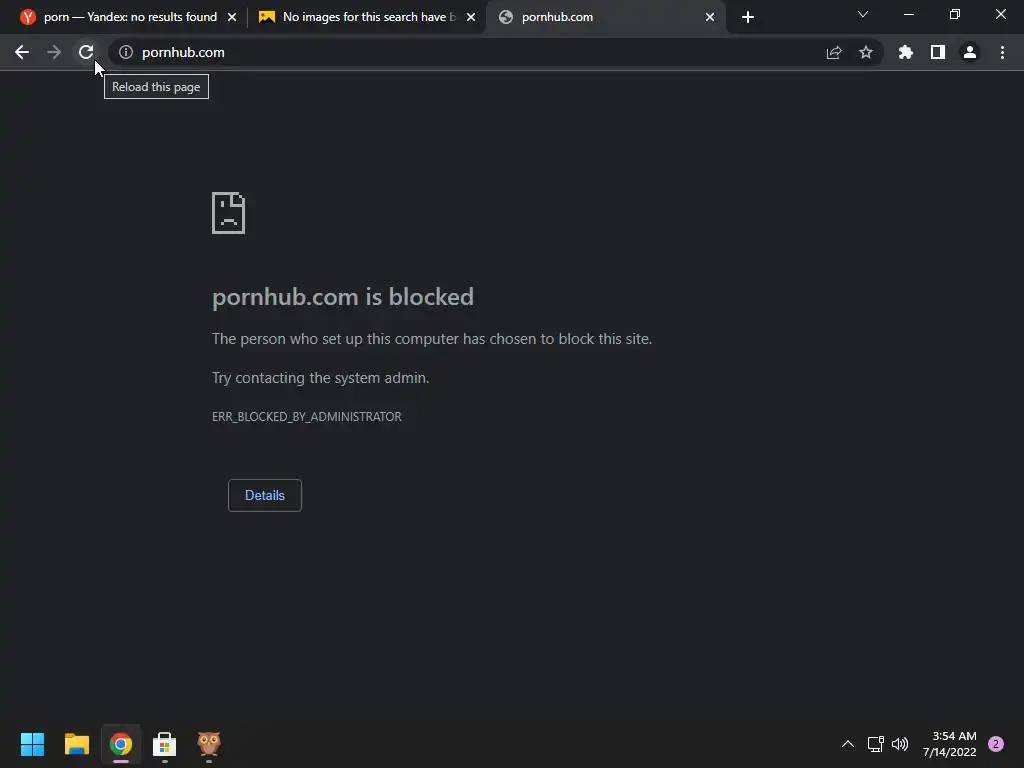Image resolution: width=1024 pixels, height=768 pixels.
Task: Open notifications badge showing 2
Action: (x=996, y=744)
